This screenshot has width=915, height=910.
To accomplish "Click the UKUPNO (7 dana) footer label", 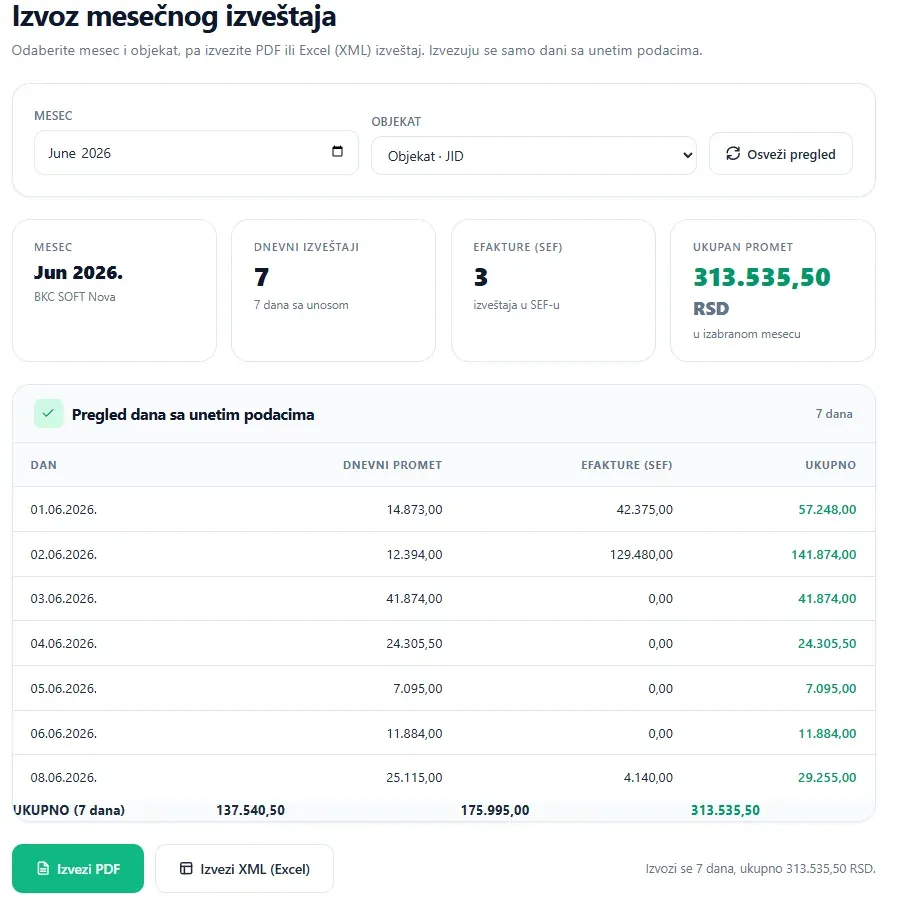I will (x=69, y=810).
